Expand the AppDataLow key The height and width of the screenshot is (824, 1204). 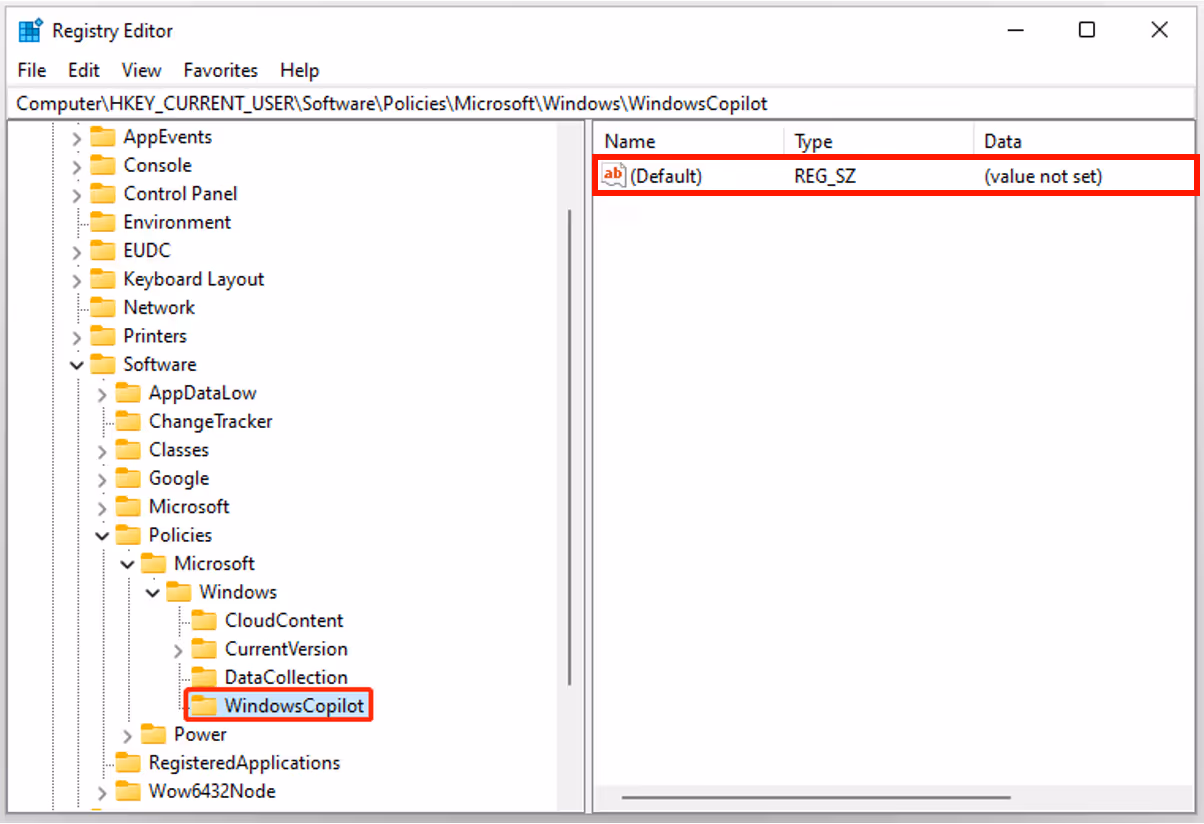click(x=102, y=394)
